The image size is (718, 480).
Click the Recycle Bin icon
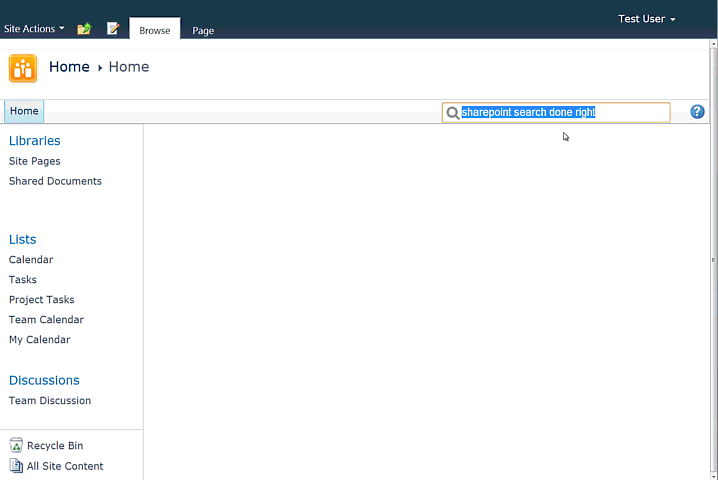pos(16,445)
